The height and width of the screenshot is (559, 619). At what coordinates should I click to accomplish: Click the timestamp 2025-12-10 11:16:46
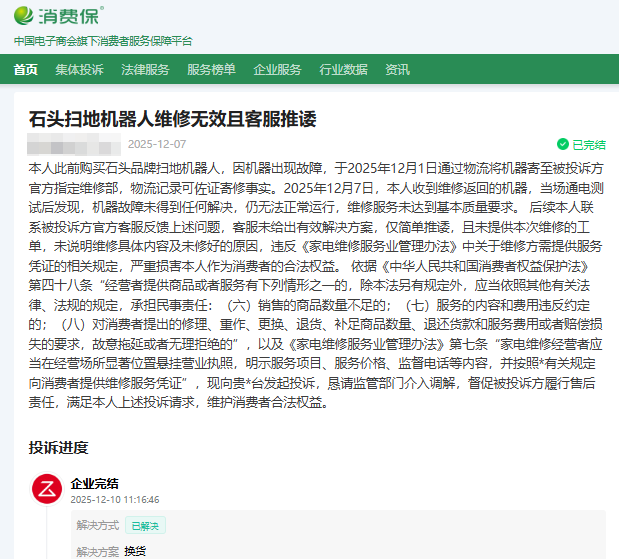114,499
